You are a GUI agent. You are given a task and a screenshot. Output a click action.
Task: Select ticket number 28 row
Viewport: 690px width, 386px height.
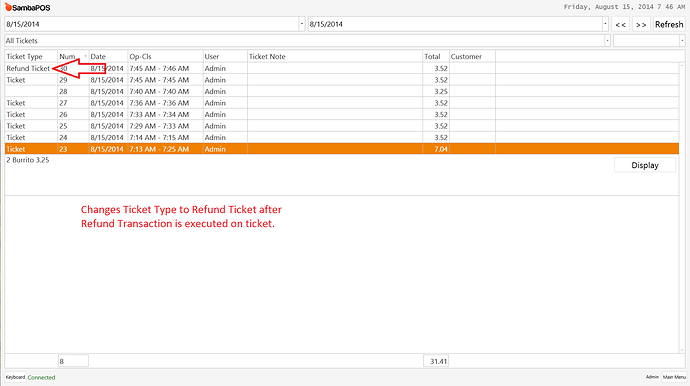tap(341, 91)
